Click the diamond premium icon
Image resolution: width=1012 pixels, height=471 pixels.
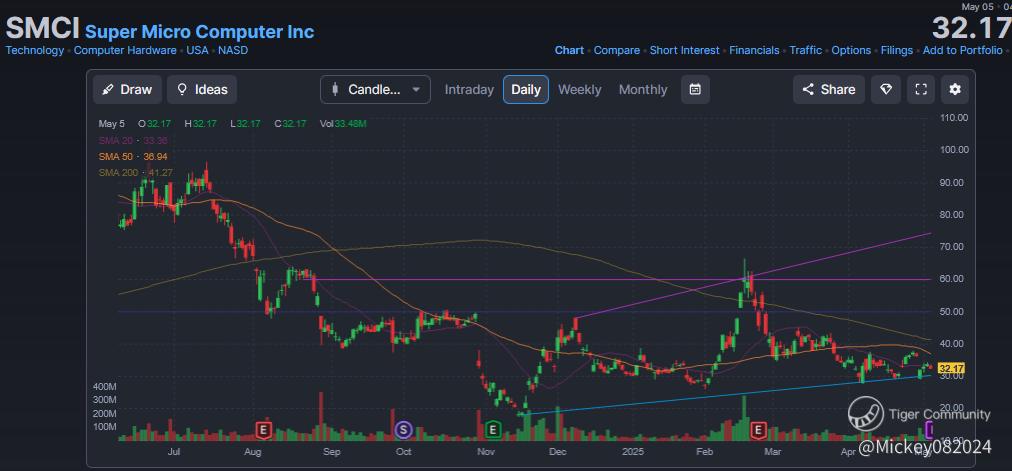[x=886, y=90]
